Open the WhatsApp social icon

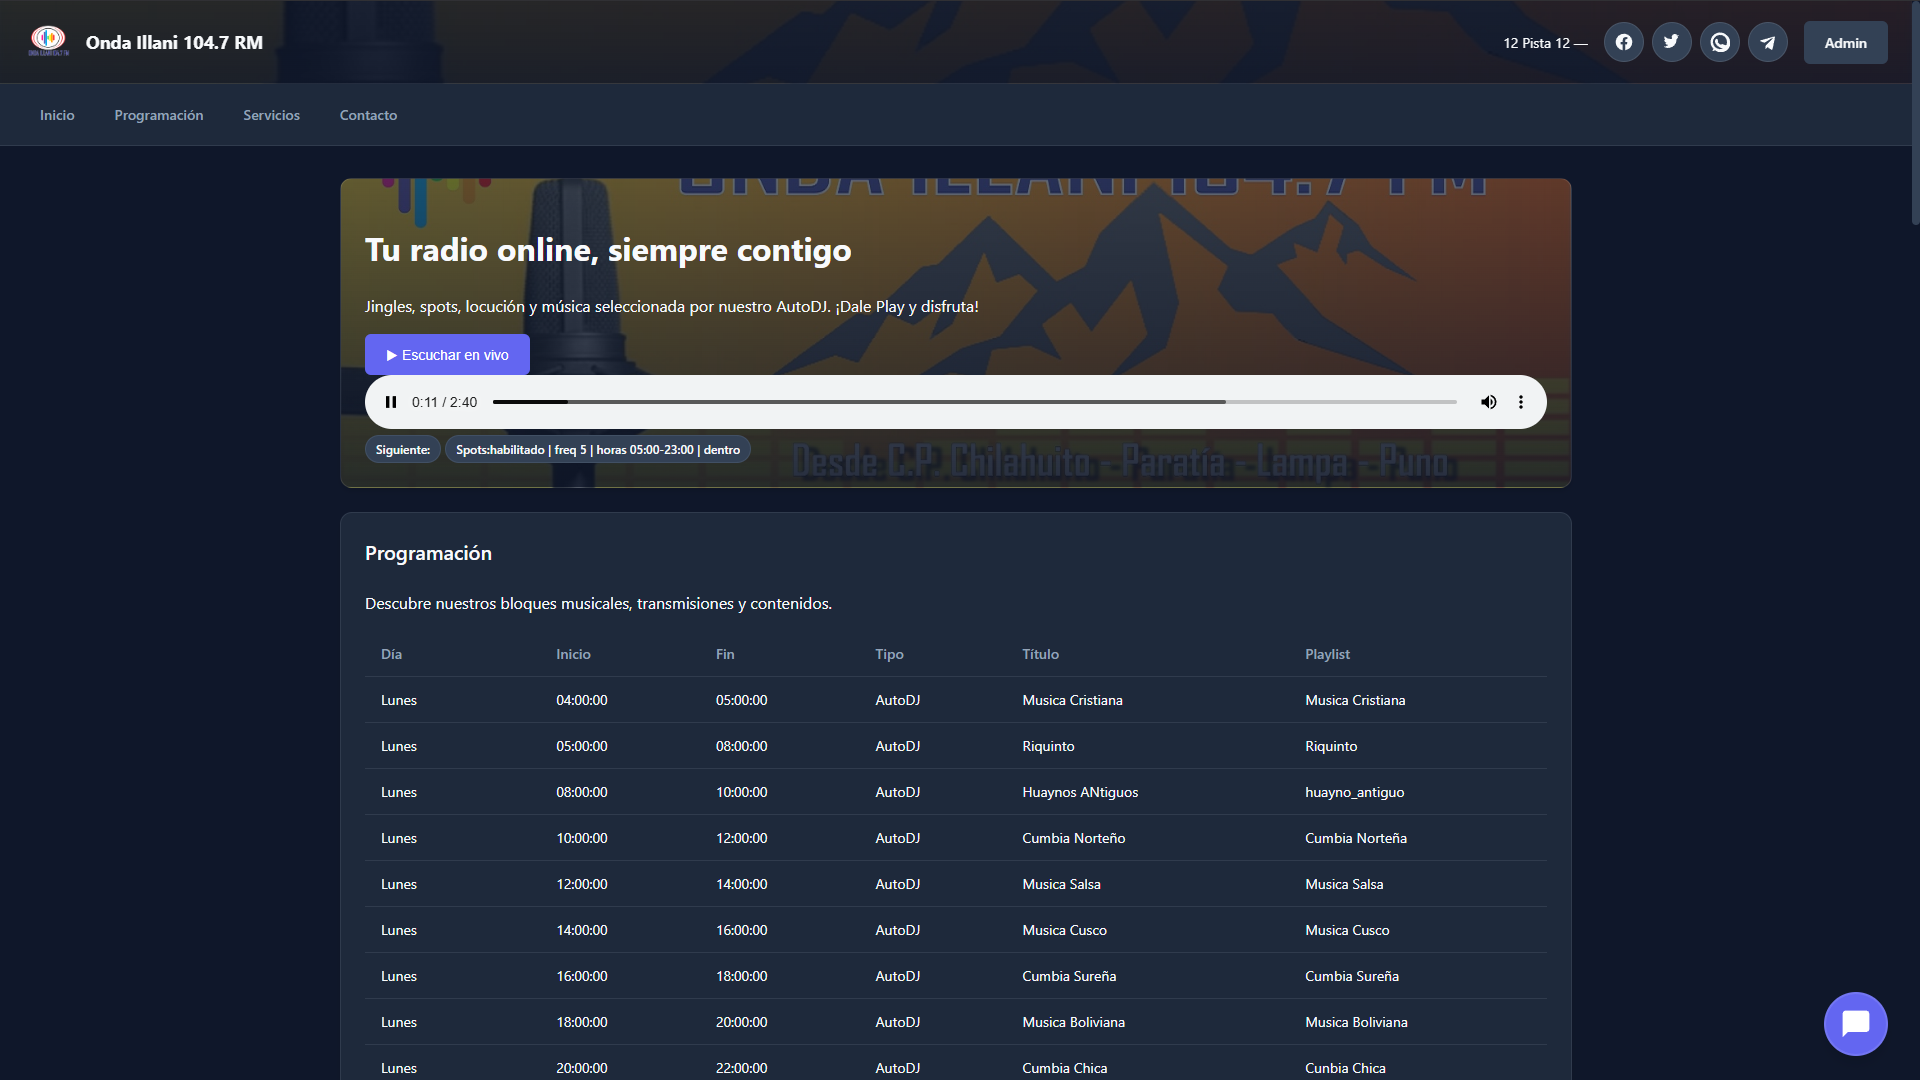pyautogui.click(x=1719, y=42)
